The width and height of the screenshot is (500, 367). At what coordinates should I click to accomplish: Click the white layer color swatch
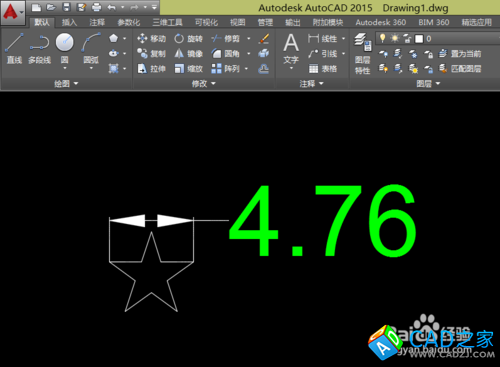coord(419,39)
